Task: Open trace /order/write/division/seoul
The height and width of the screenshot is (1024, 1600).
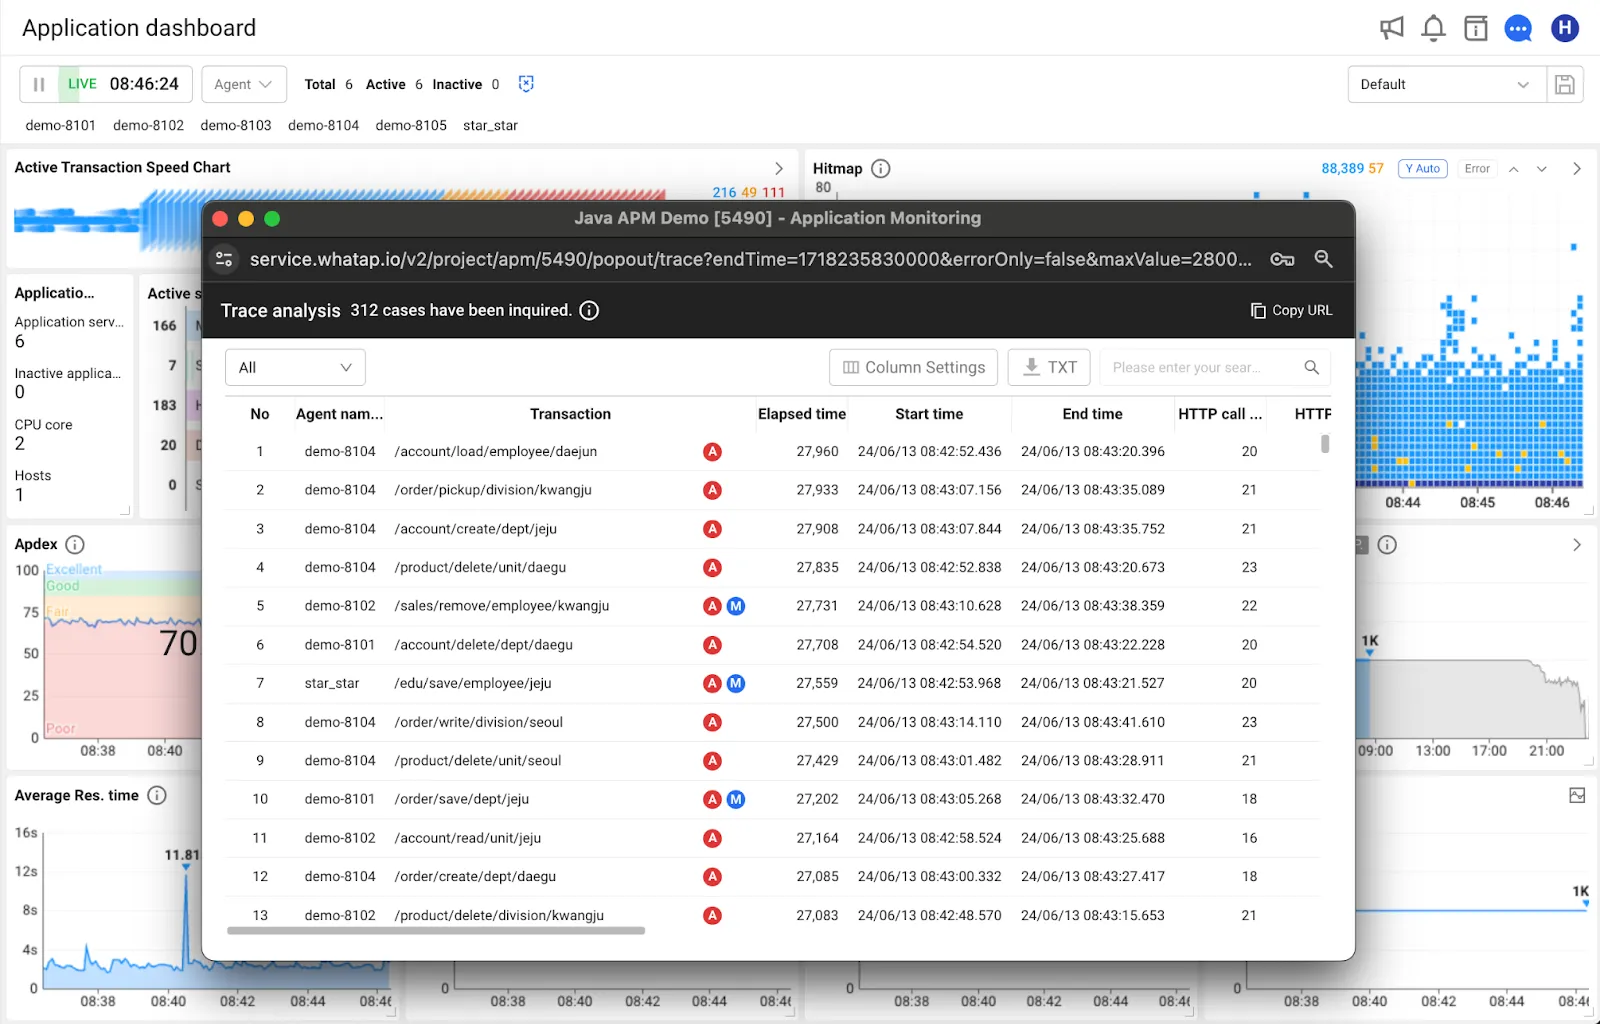Action: click(x=479, y=722)
